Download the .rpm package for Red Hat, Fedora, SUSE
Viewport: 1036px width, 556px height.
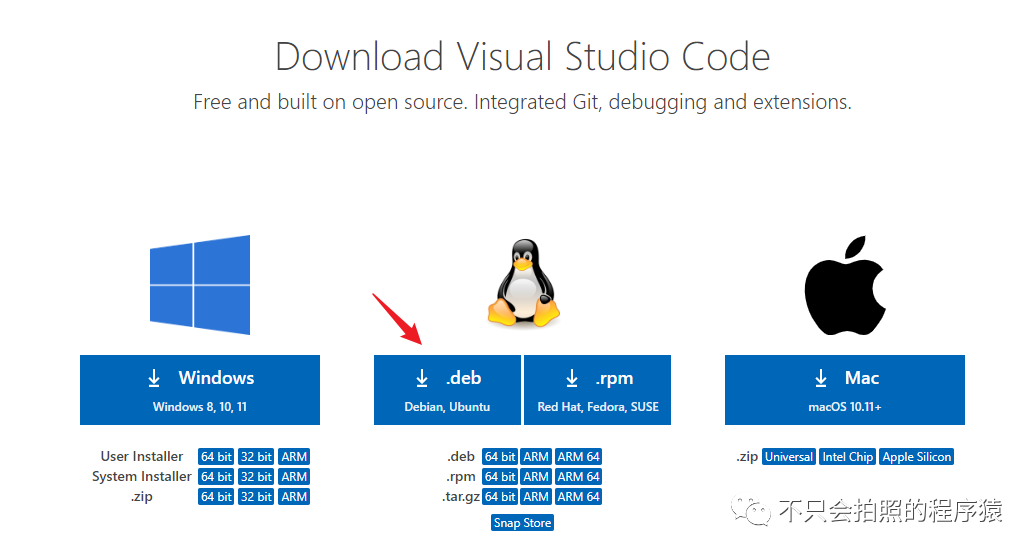pos(597,390)
